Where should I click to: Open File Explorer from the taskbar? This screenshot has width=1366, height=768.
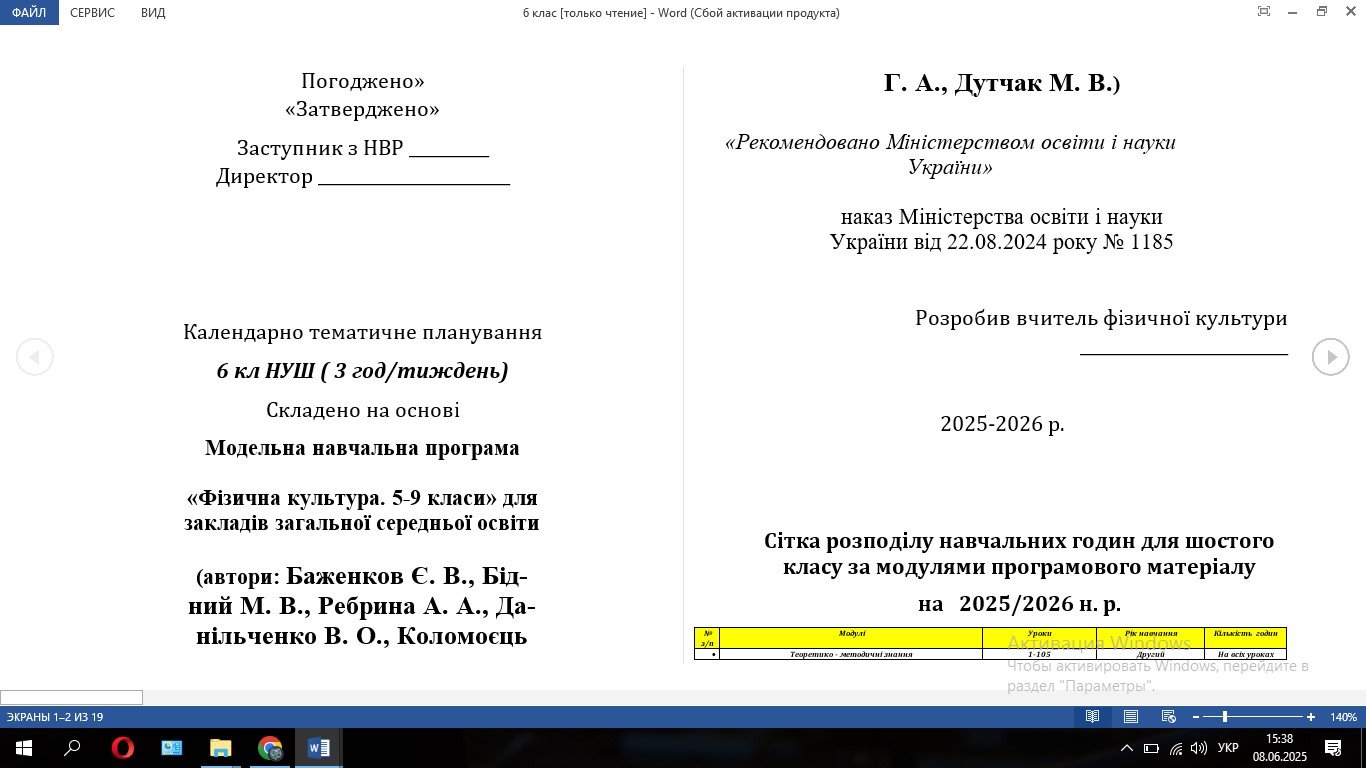(x=221, y=748)
